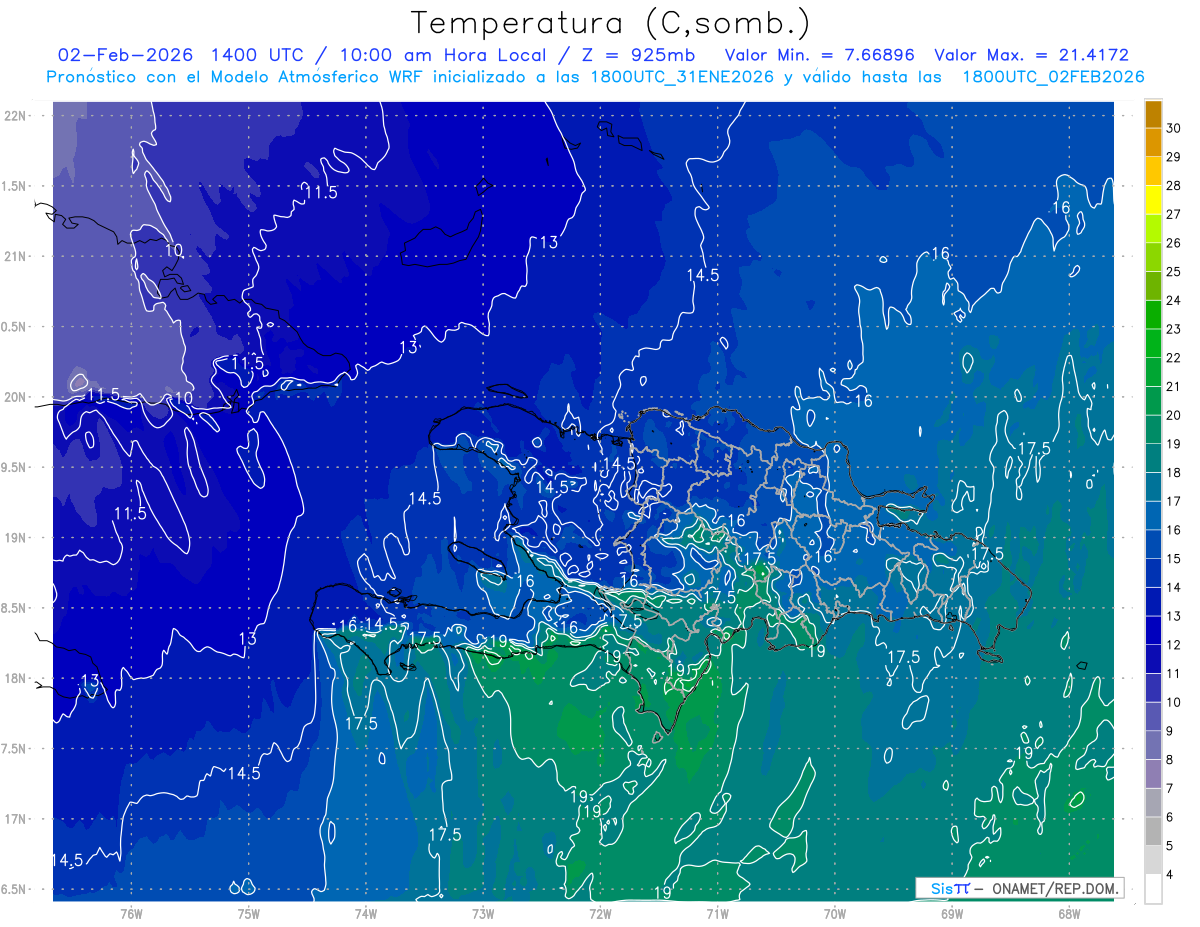Viewport: 1200px width, 927px height.
Task: Click the "75W" longitude axis label
Action: click(x=249, y=913)
